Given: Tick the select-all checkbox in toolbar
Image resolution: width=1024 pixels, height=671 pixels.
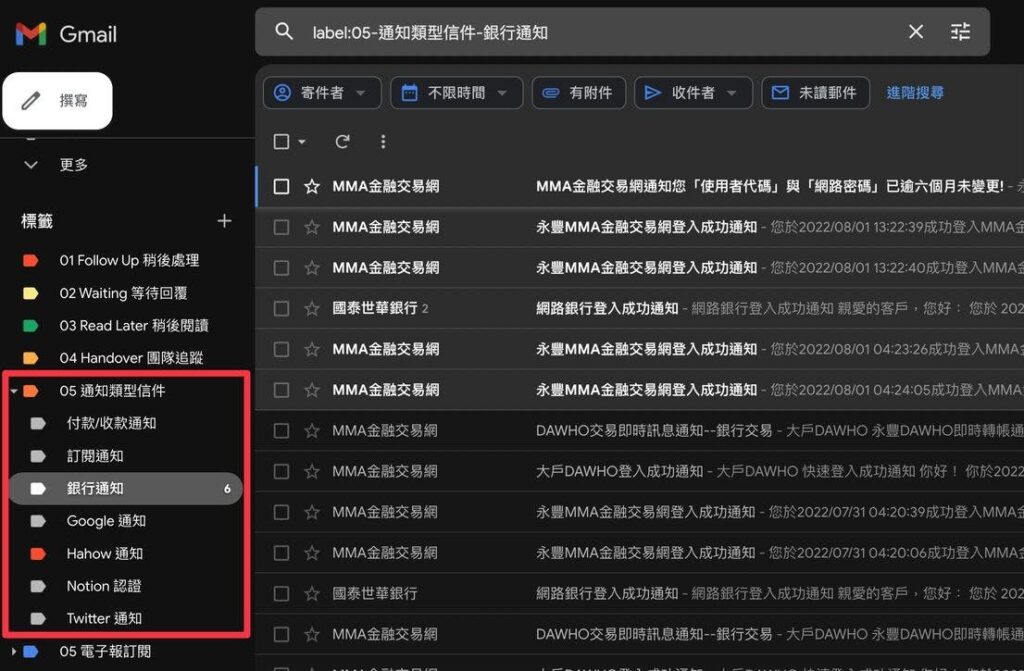Looking at the screenshot, I should [x=281, y=141].
